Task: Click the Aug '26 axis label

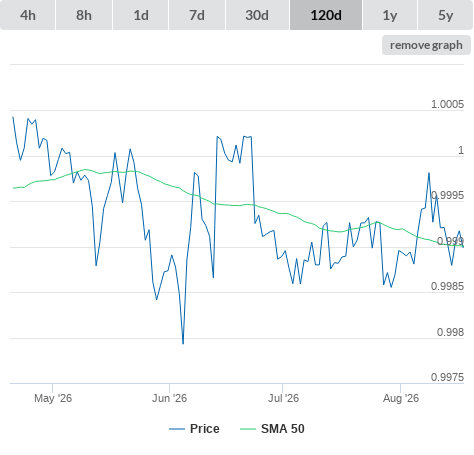Action: [x=401, y=398]
